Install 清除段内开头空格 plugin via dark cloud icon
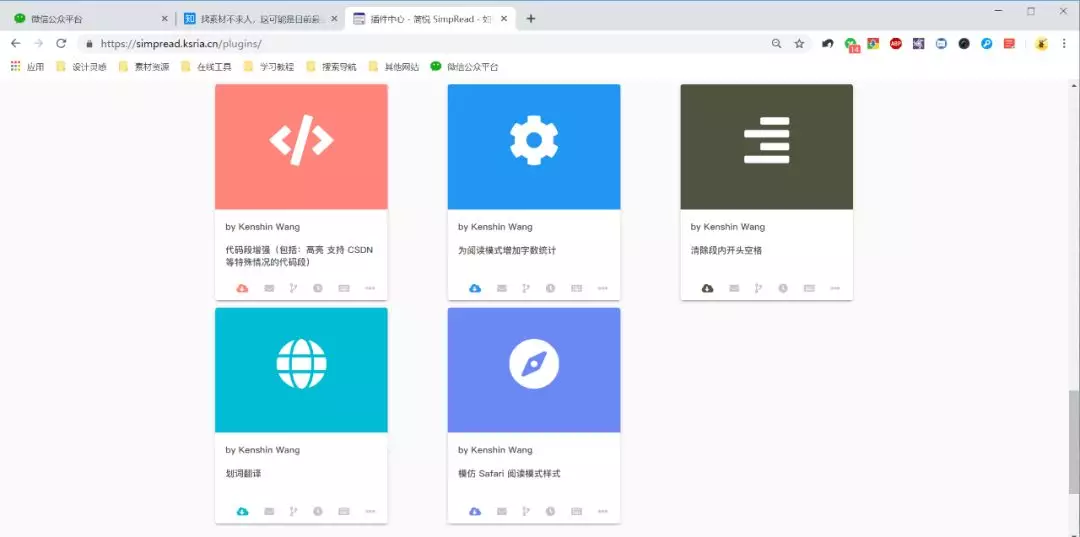The width and height of the screenshot is (1080, 537). (707, 288)
